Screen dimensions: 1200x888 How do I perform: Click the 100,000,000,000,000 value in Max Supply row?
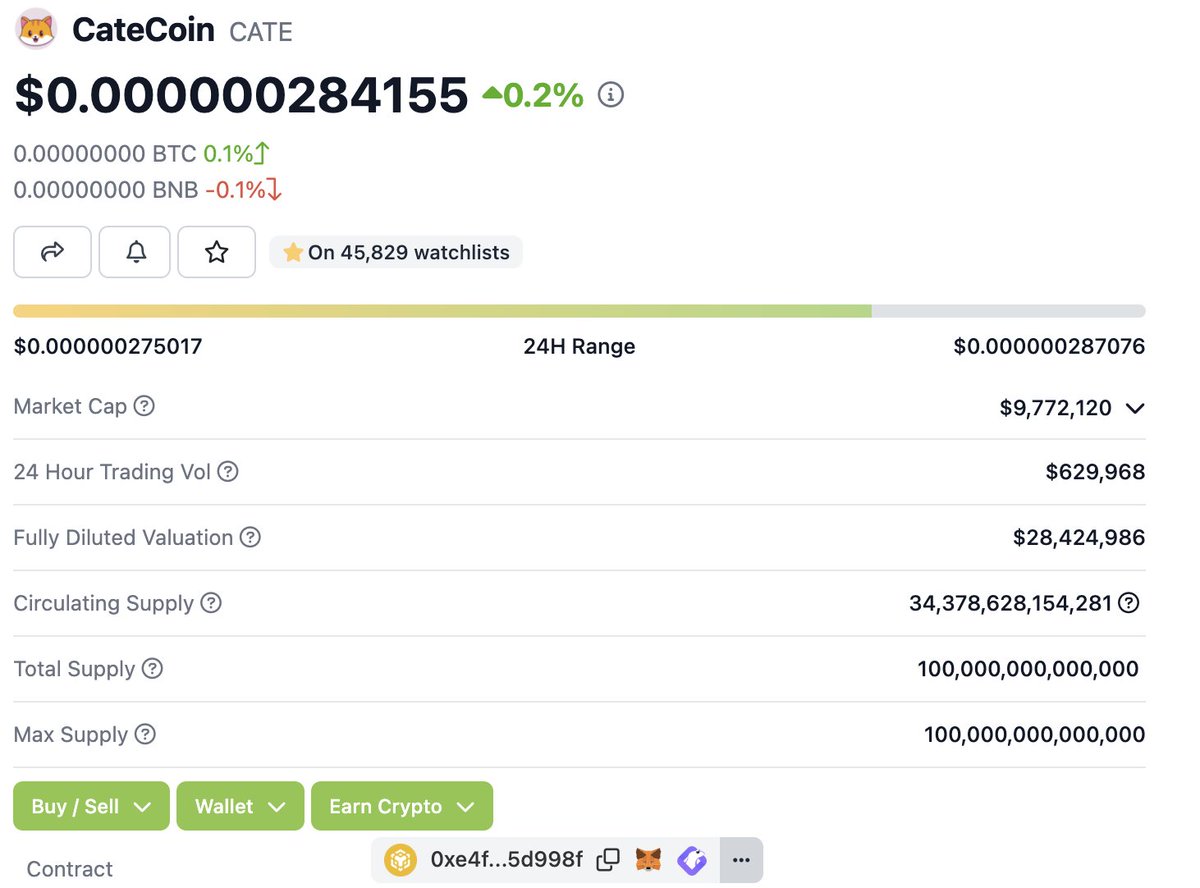tap(1034, 735)
